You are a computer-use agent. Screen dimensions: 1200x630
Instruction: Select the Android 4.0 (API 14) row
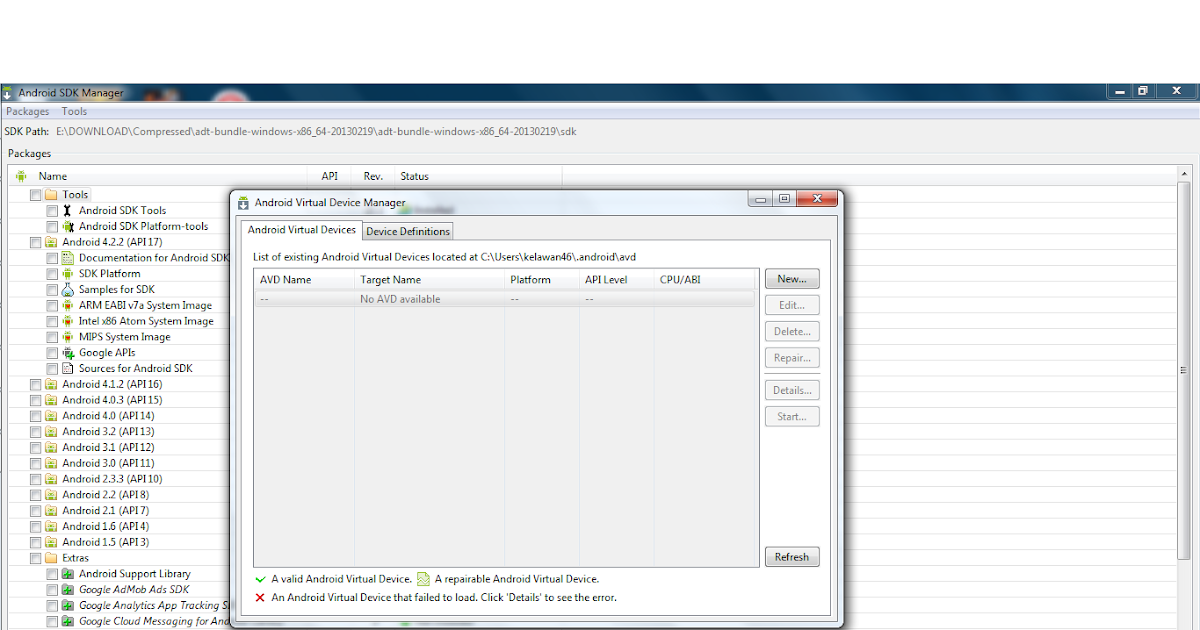108,416
